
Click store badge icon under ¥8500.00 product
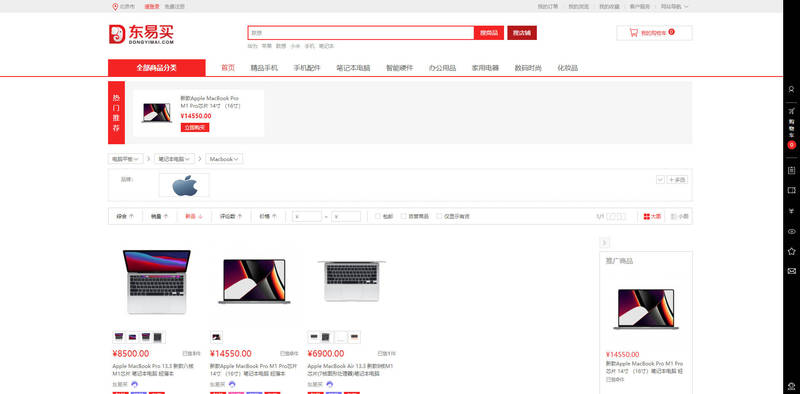coord(134,384)
